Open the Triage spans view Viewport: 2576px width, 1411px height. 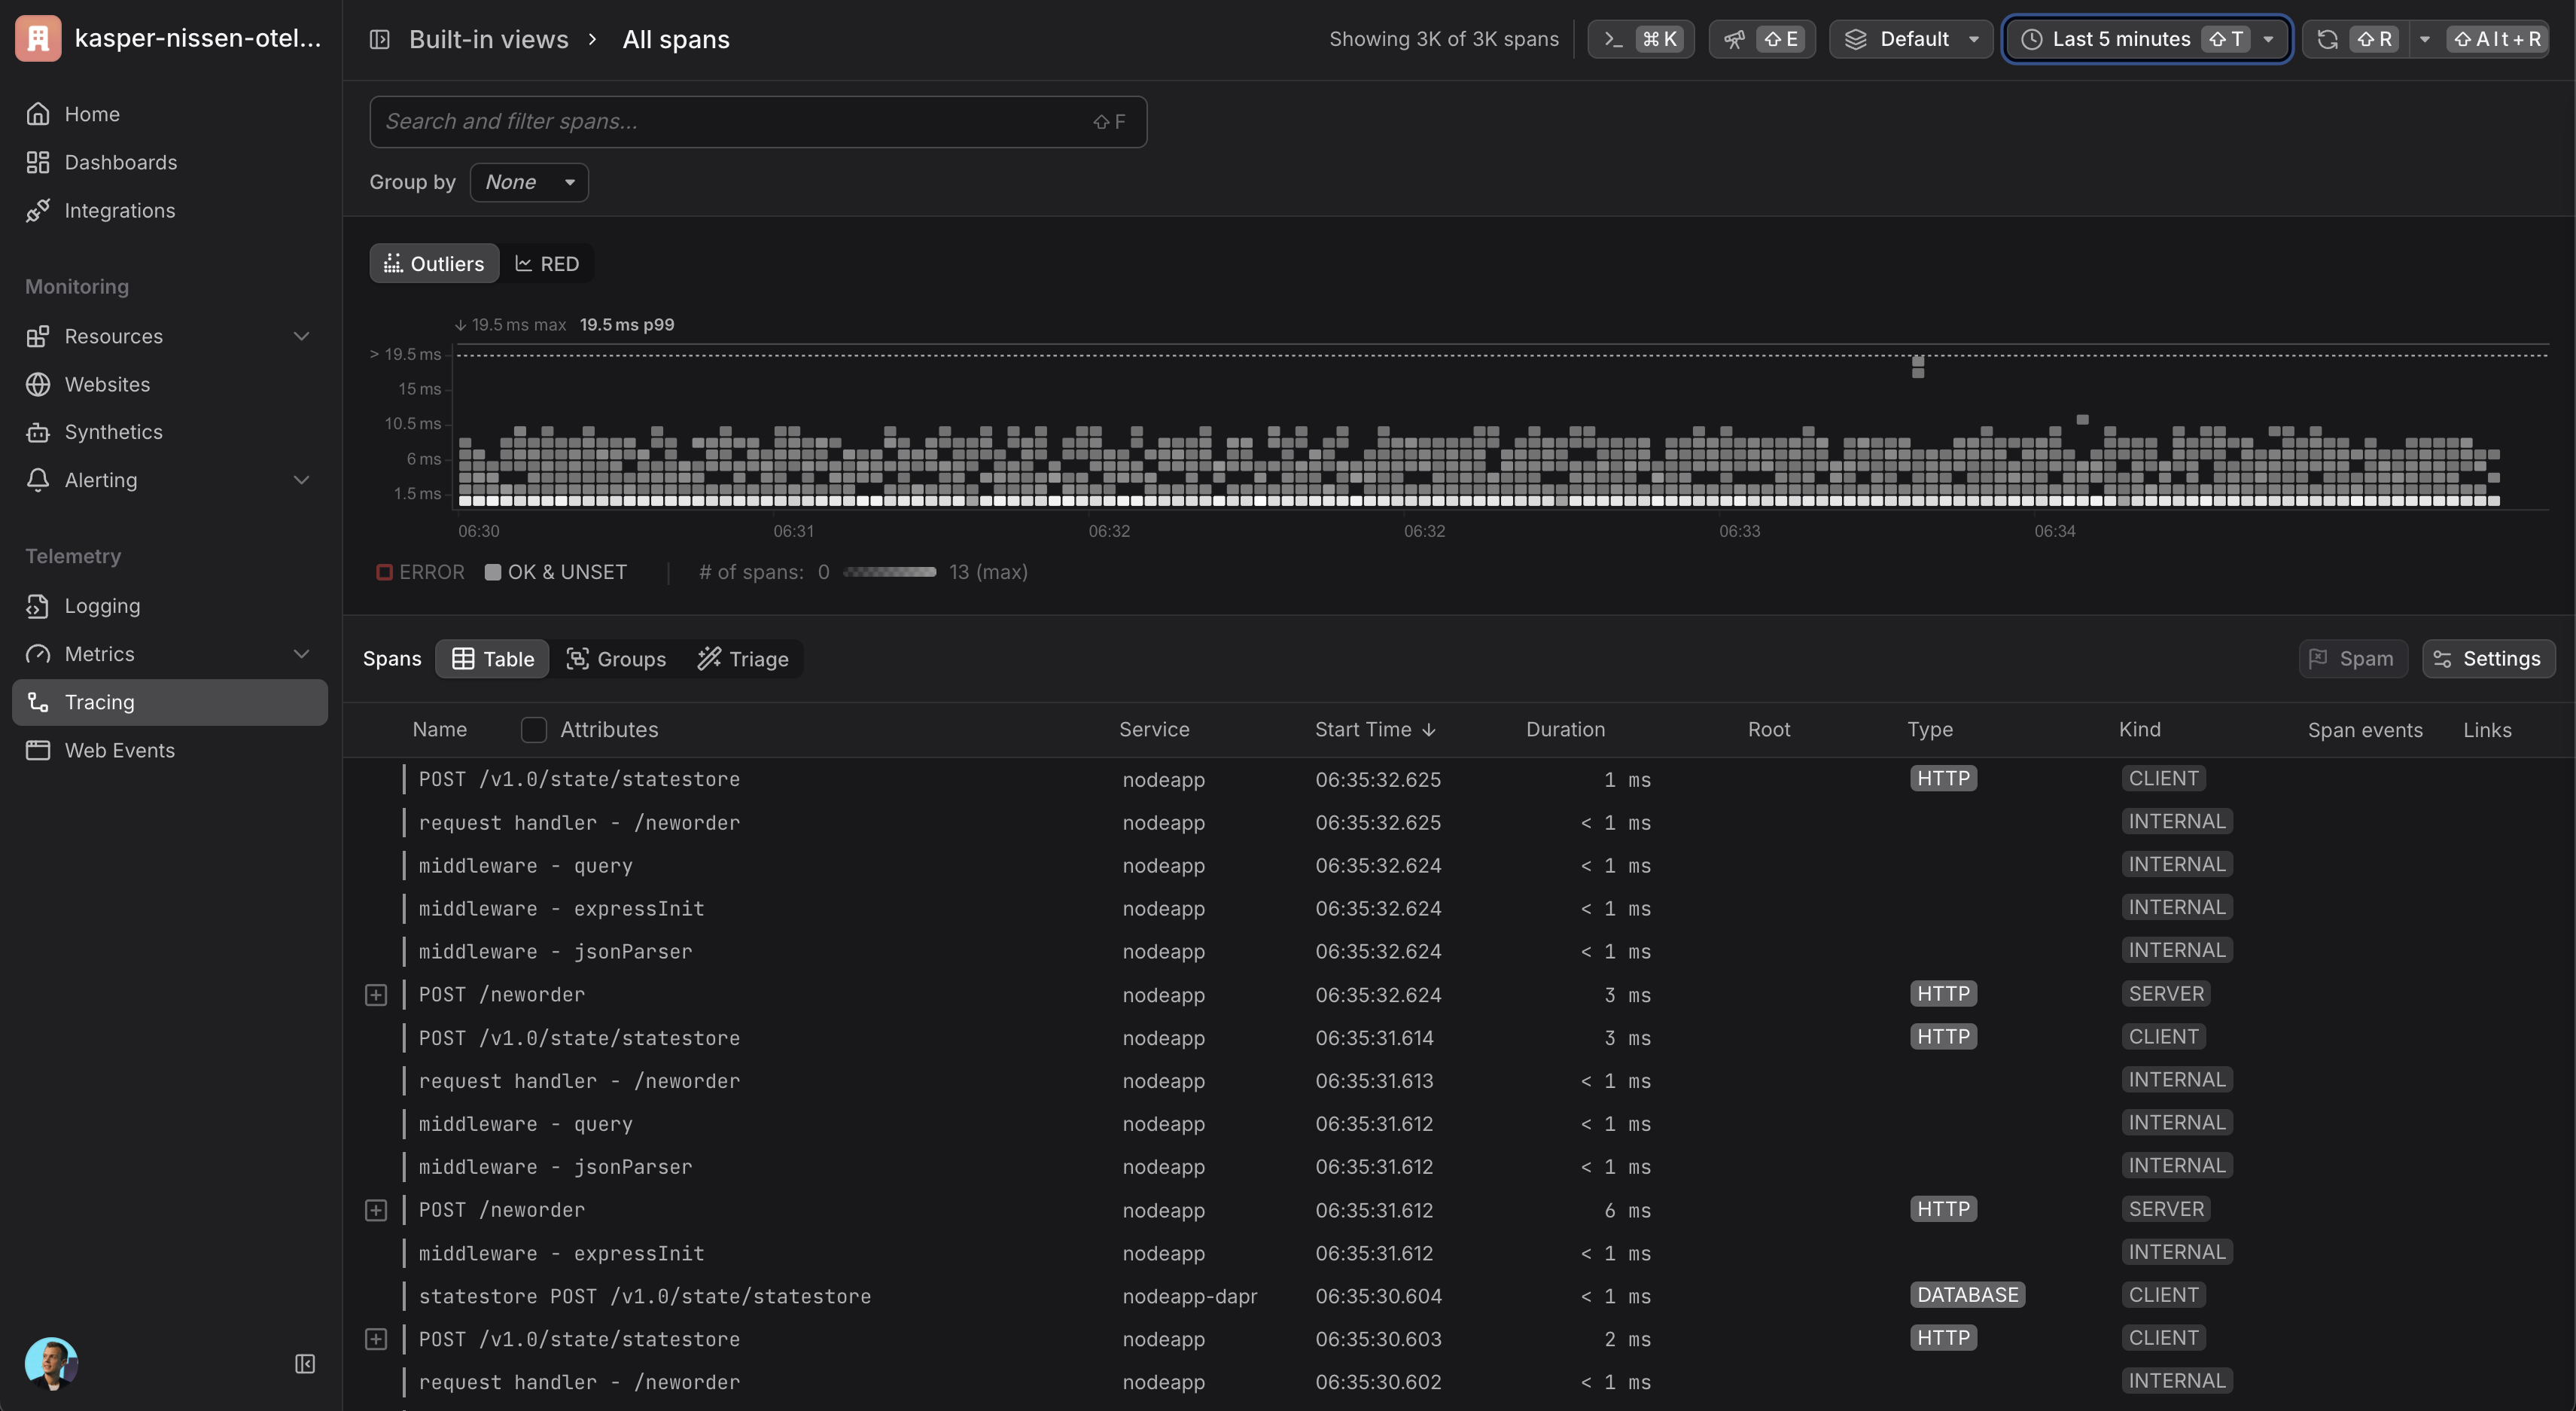[x=743, y=659]
